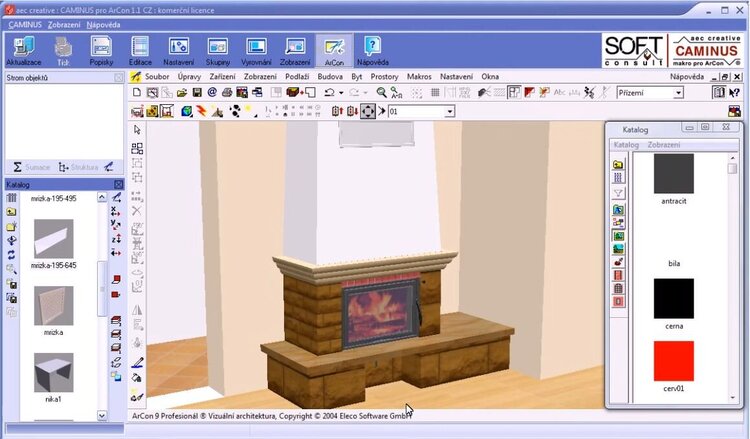Open the Budova menu
The image size is (750, 439).
pos(330,76)
